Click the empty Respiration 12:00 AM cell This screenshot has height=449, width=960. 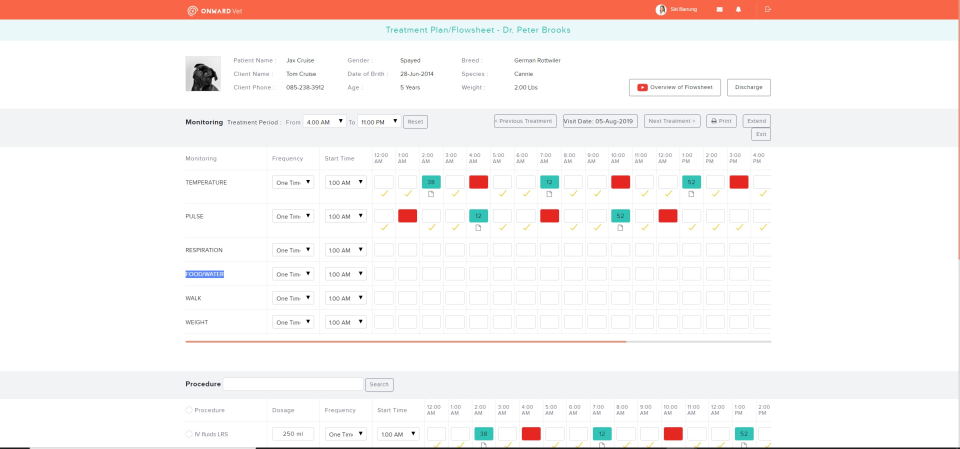pos(383,250)
